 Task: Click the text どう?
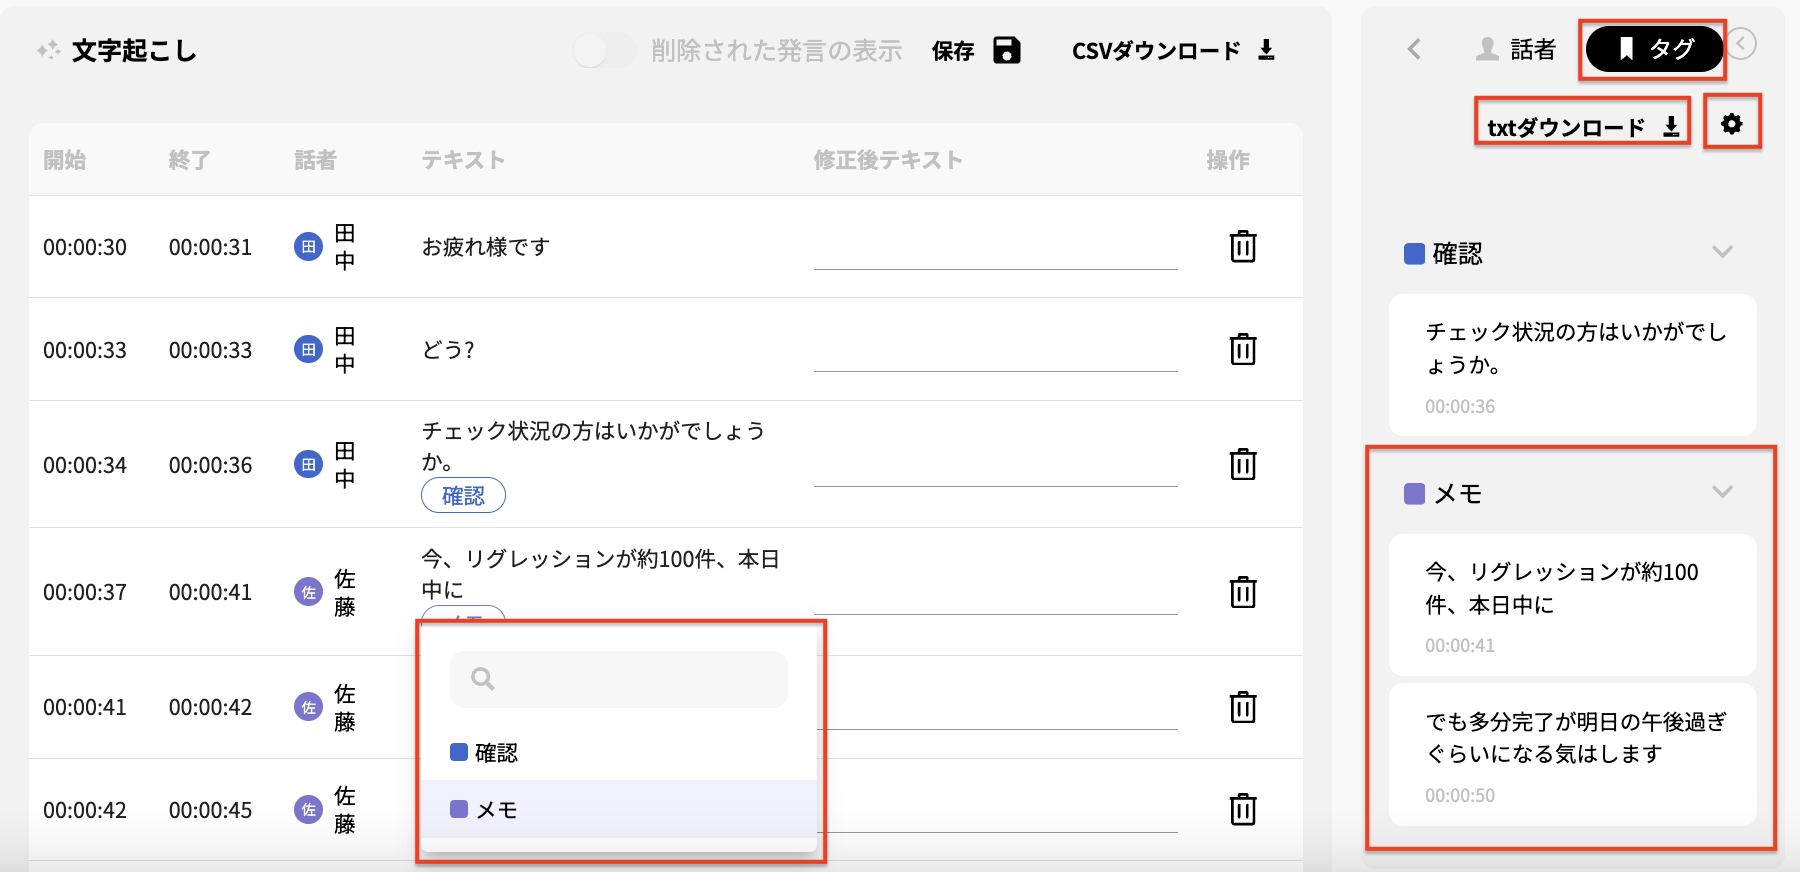448,350
